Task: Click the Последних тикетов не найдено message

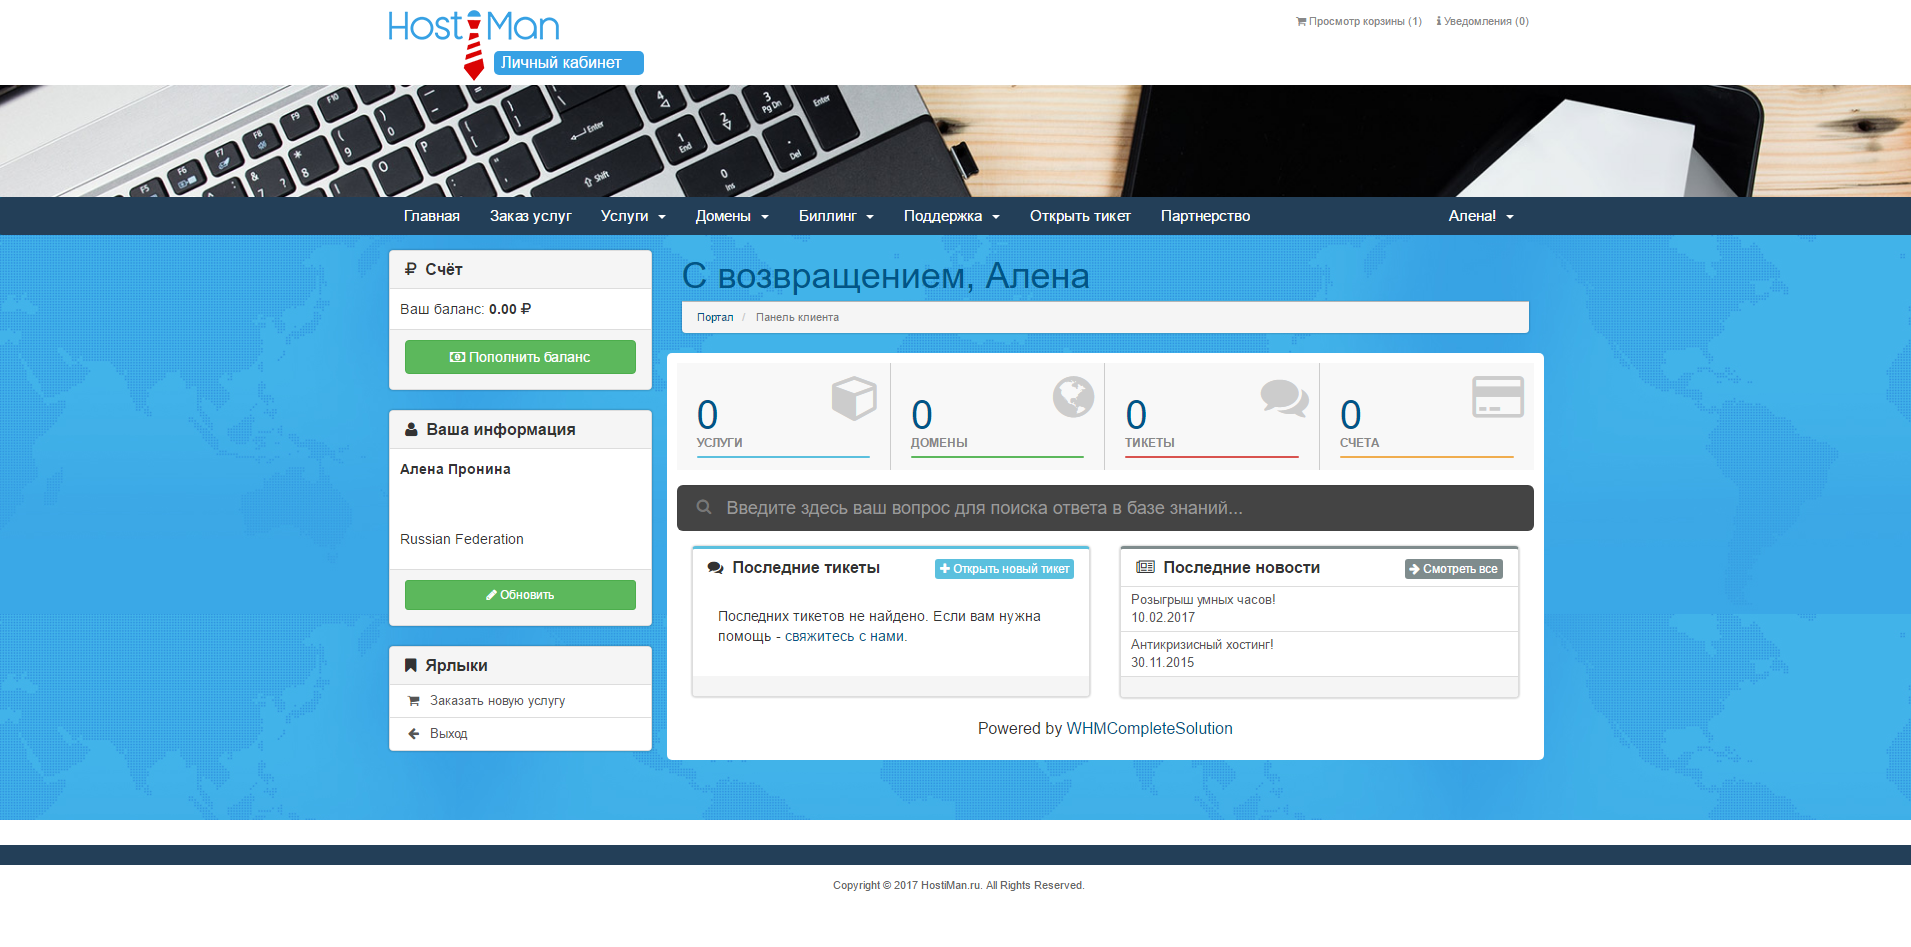Action: (879, 627)
